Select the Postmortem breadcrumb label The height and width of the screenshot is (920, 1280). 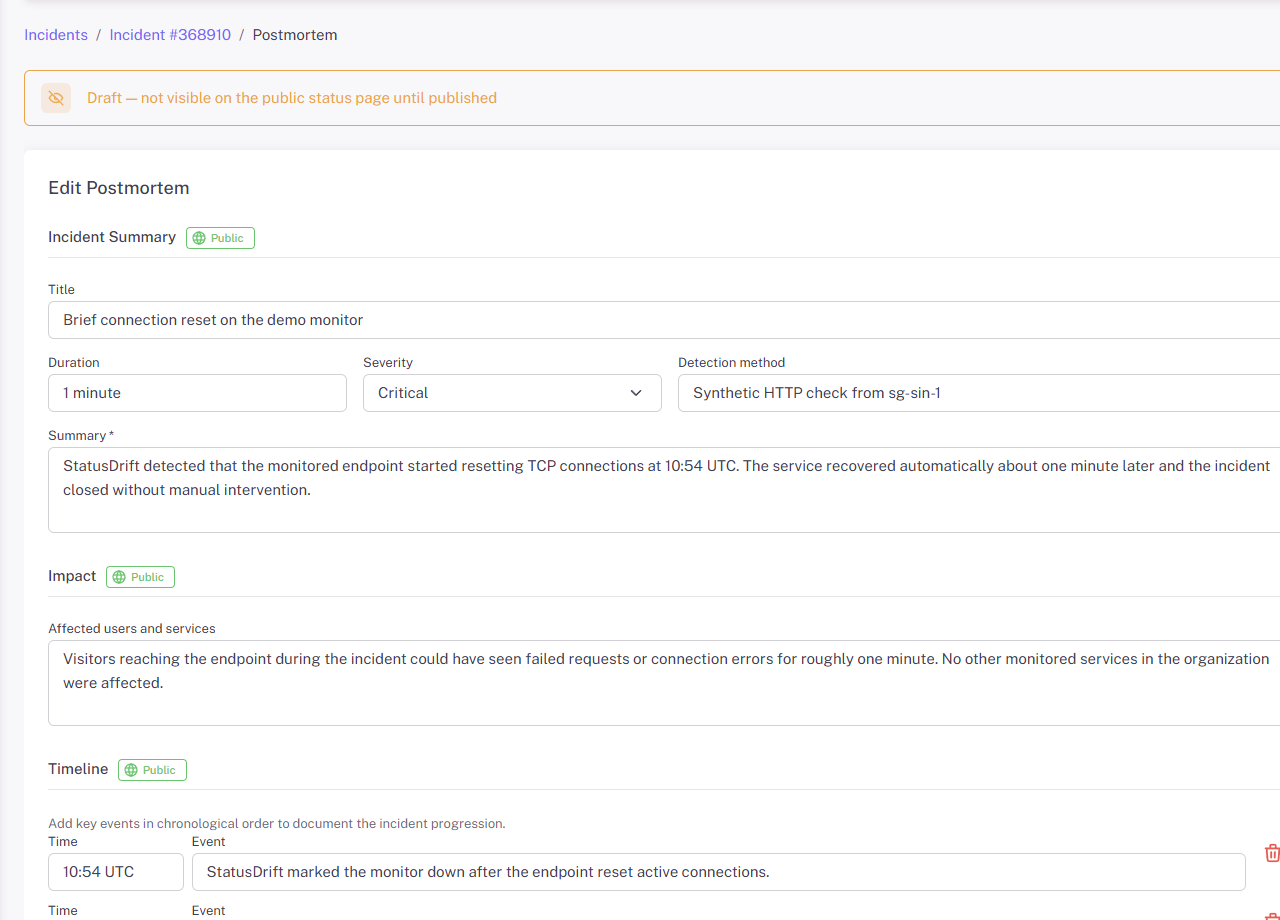[x=294, y=34]
